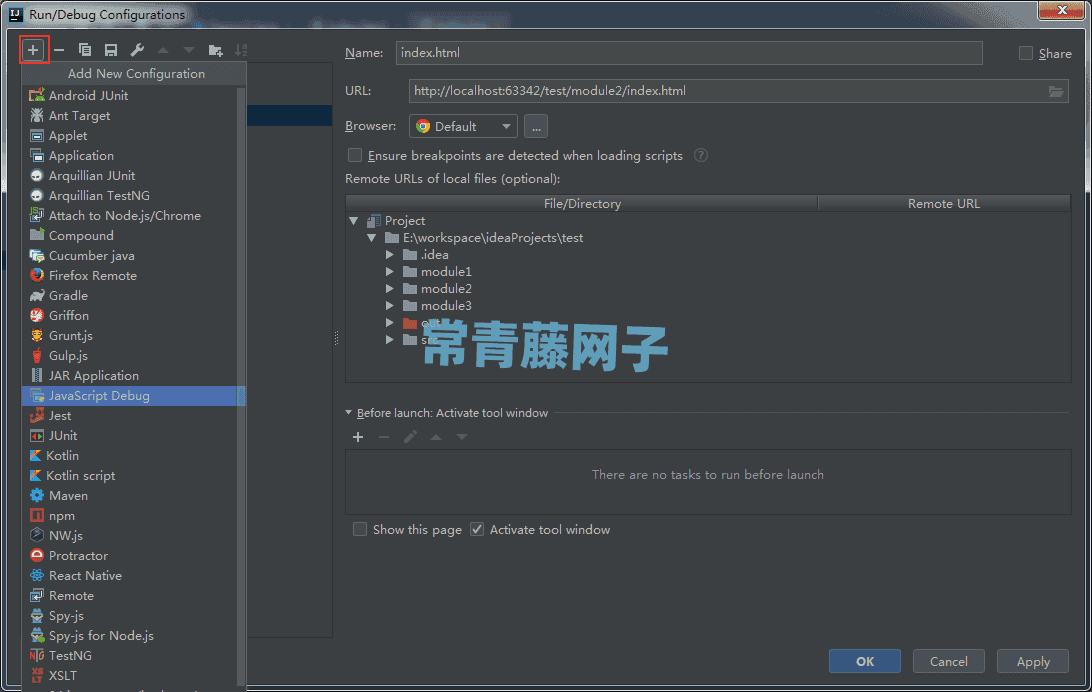
Task: Click the OK button
Action: [864, 661]
